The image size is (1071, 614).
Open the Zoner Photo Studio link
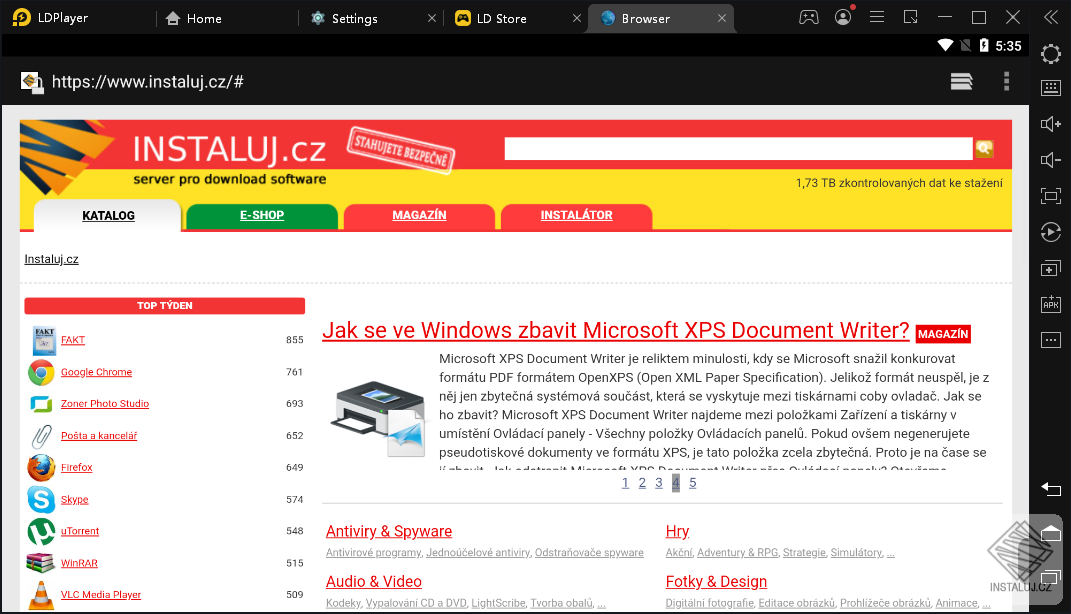pyautogui.click(x=105, y=404)
